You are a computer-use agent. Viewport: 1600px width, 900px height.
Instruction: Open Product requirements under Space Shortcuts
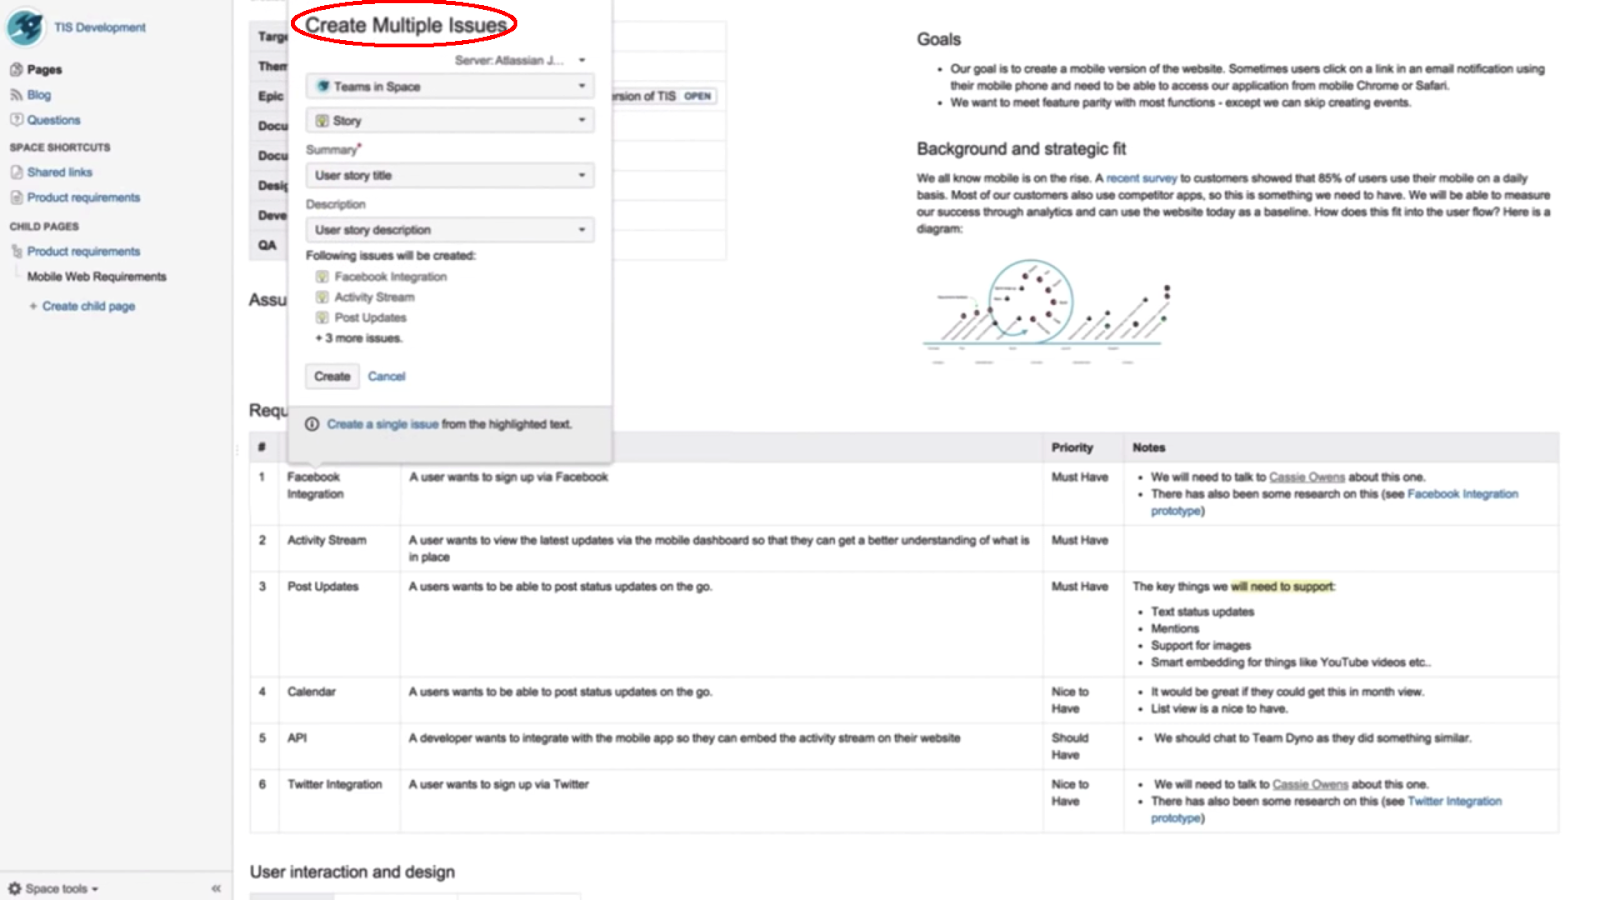pyautogui.click(x=84, y=197)
